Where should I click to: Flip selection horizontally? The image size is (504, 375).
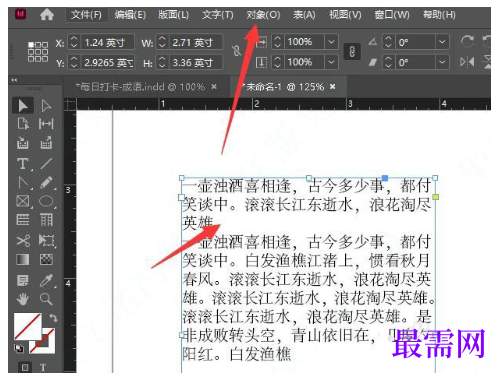point(467,62)
